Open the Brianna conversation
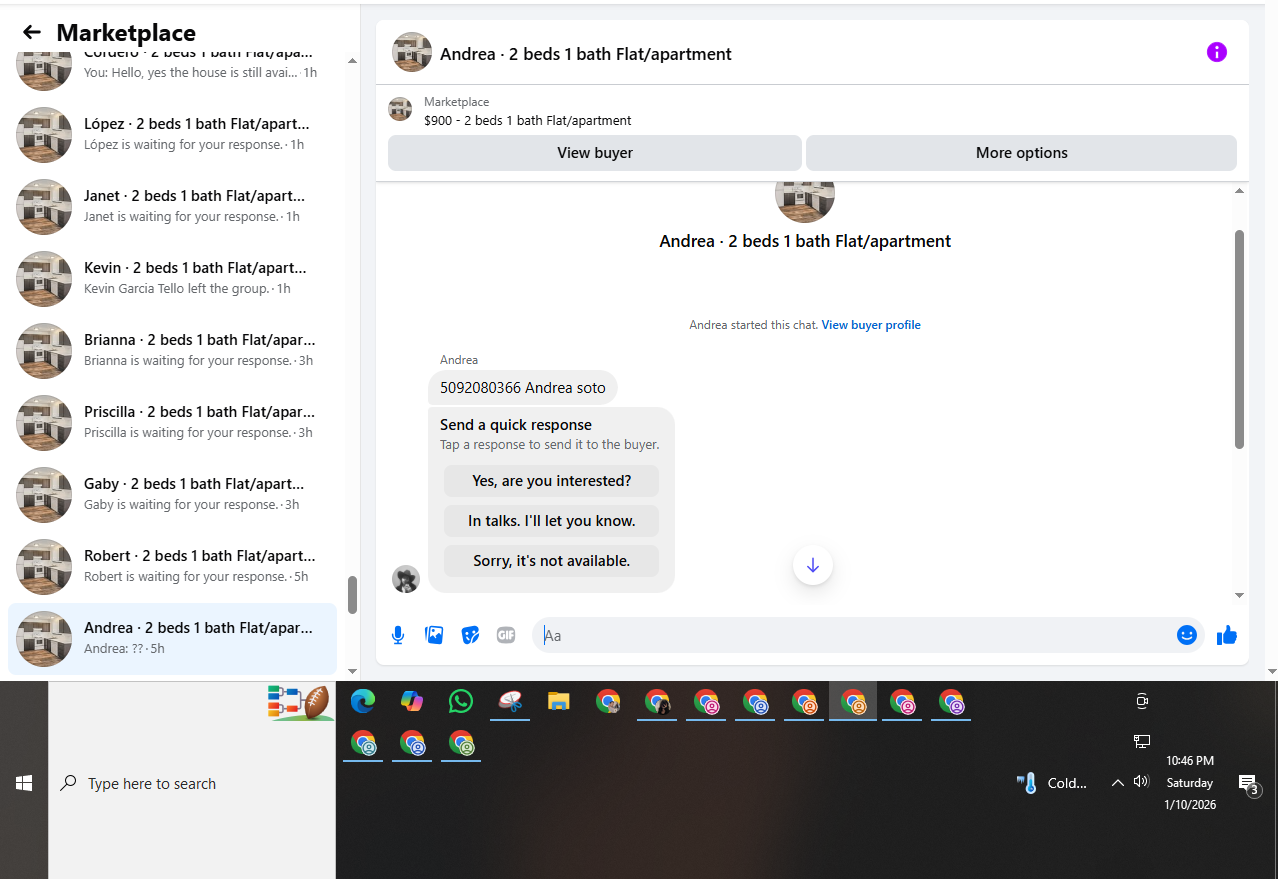The height and width of the screenshot is (879, 1278). pyautogui.click(x=172, y=350)
